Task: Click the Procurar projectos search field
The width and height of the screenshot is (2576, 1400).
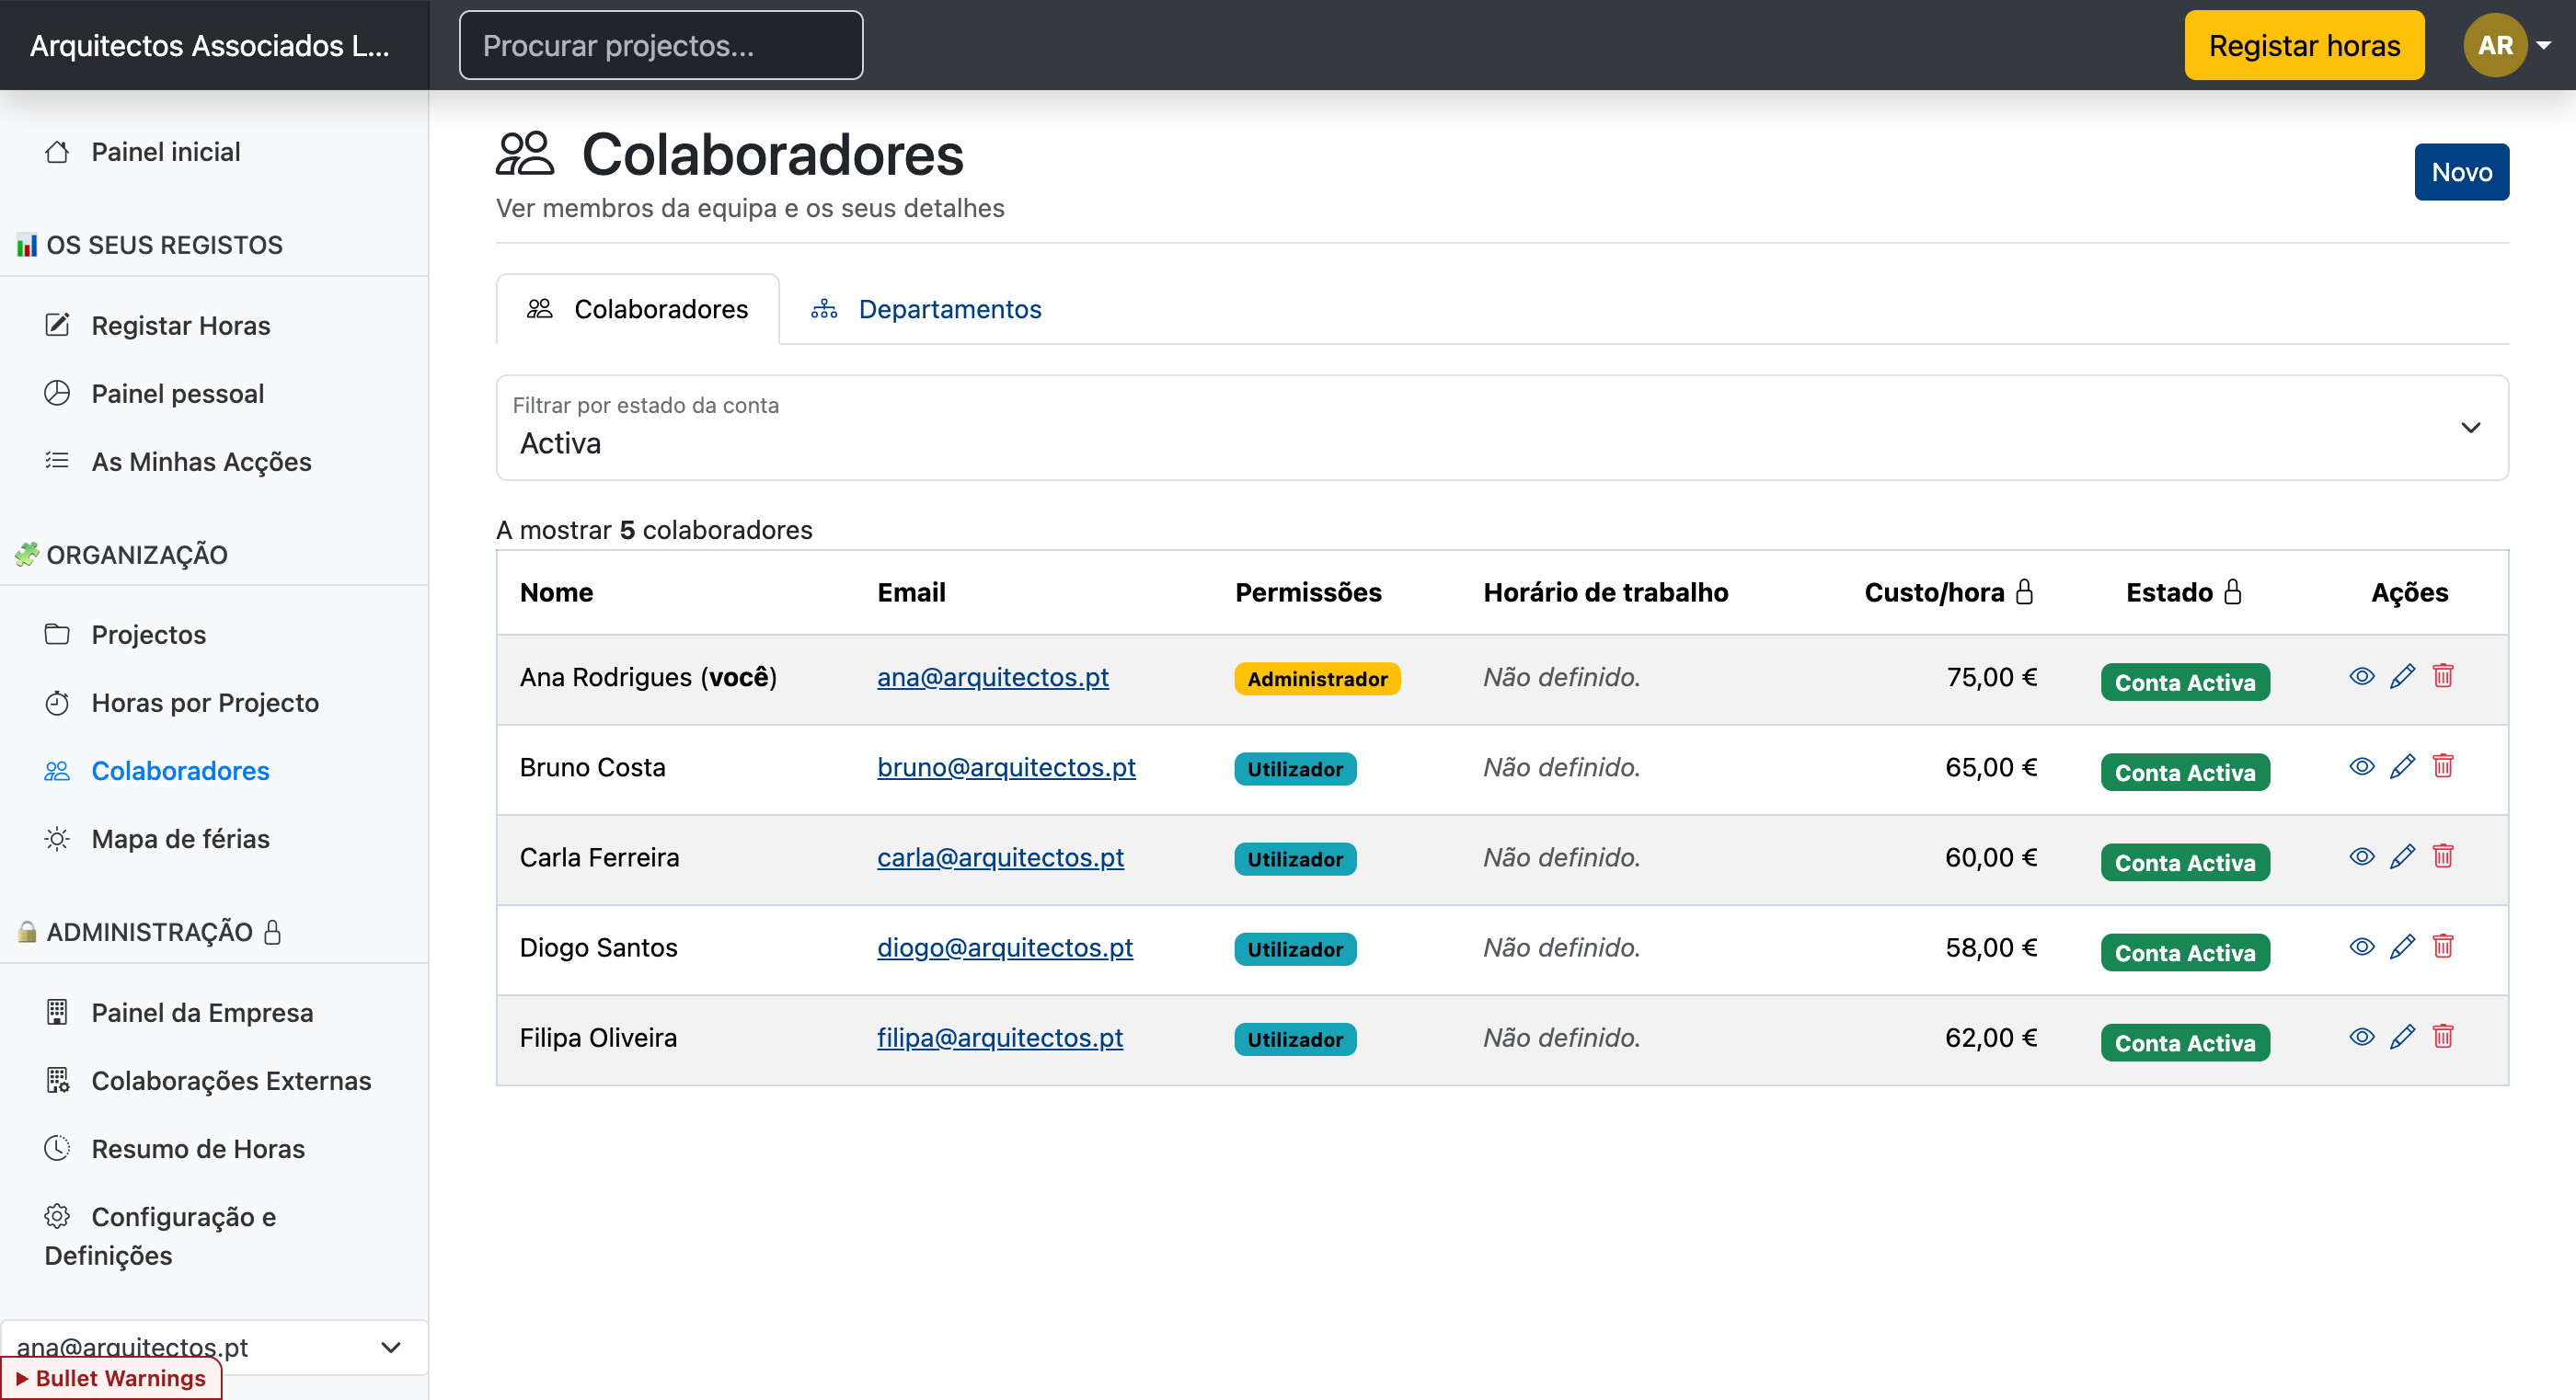Action: coord(660,45)
